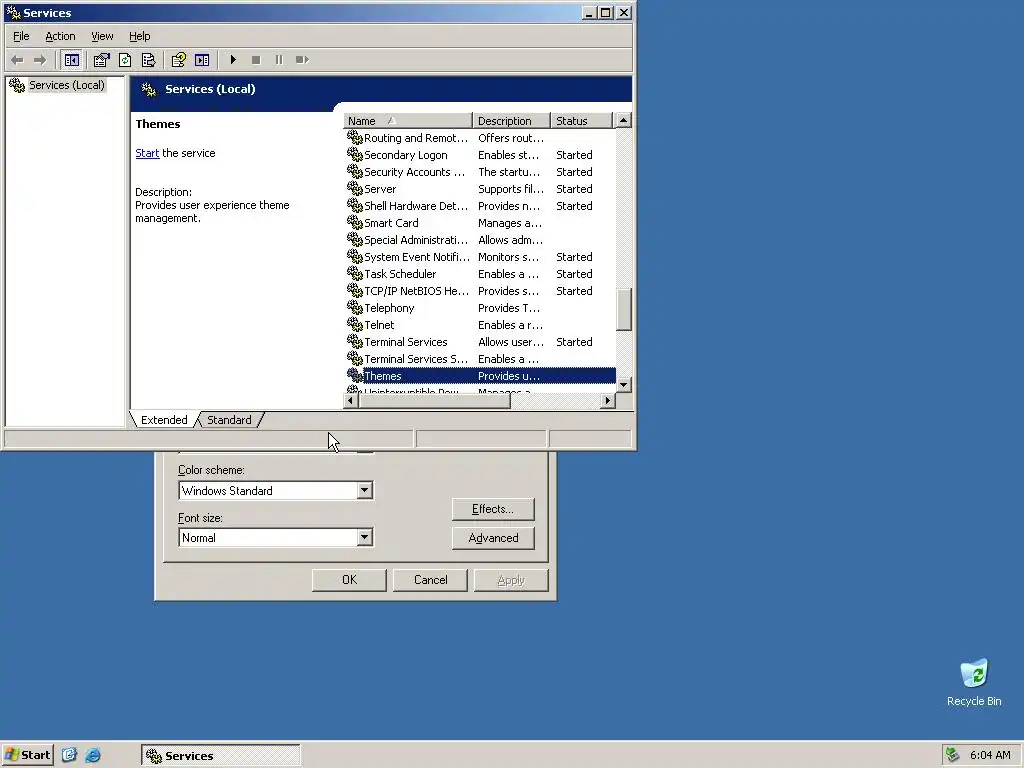Screen dimensions: 1024x768
Task: Click the Shell Hardware Detection service icon
Action: click(x=355, y=206)
